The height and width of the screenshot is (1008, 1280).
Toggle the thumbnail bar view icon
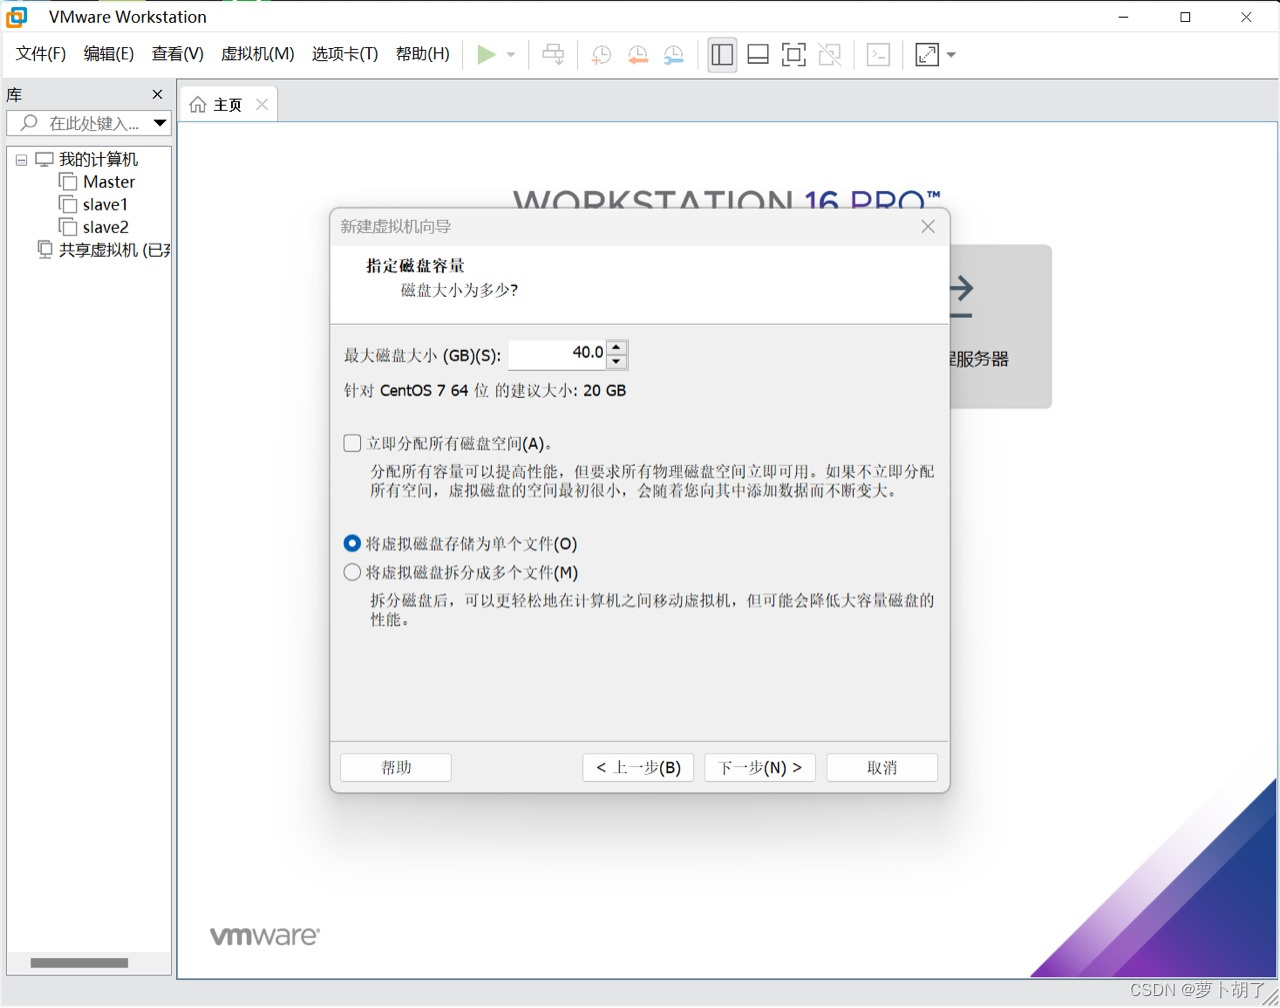[x=758, y=55]
